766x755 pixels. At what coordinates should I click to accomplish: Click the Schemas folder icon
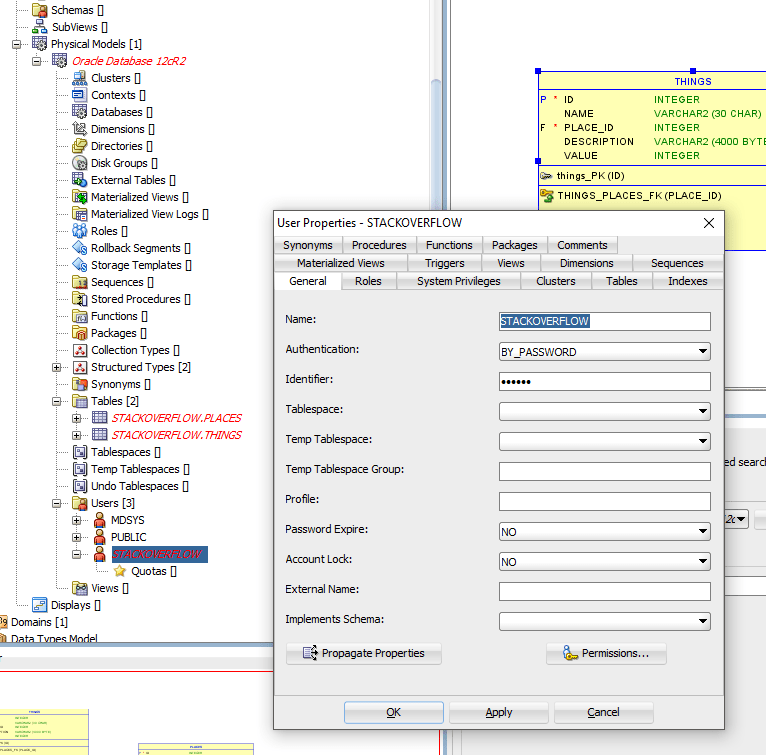point(40,10)
